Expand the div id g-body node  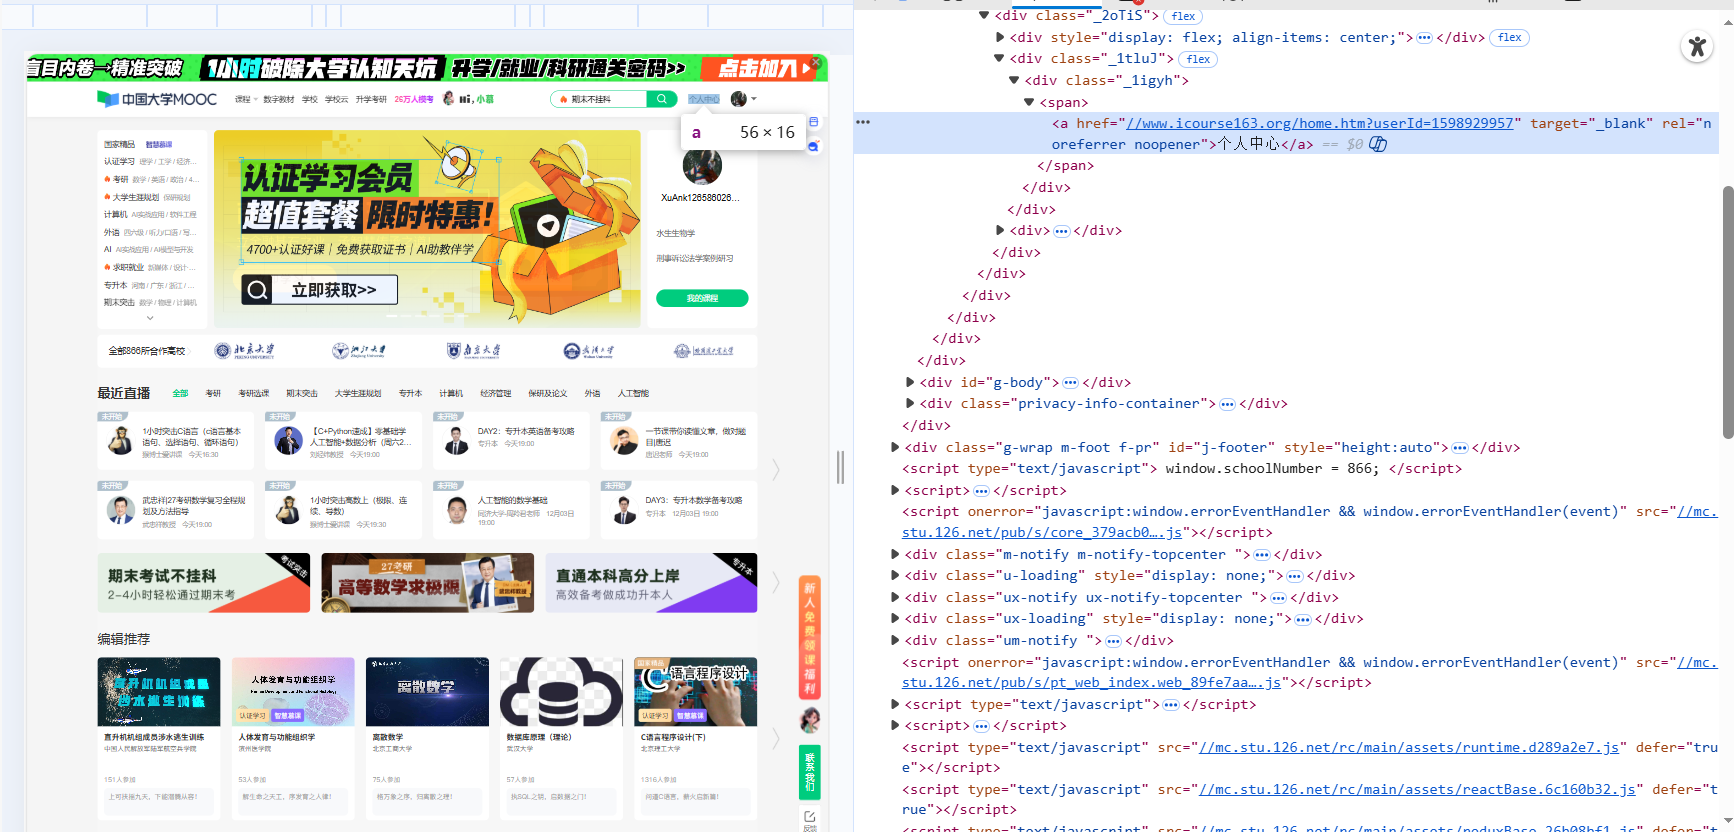tap(910, 382)
